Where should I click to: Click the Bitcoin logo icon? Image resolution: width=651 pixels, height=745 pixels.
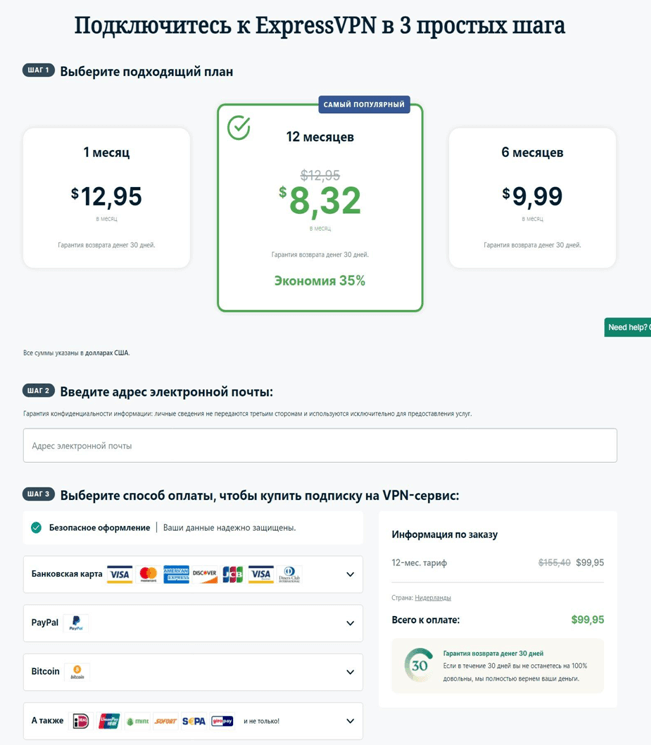coord(77,672)
